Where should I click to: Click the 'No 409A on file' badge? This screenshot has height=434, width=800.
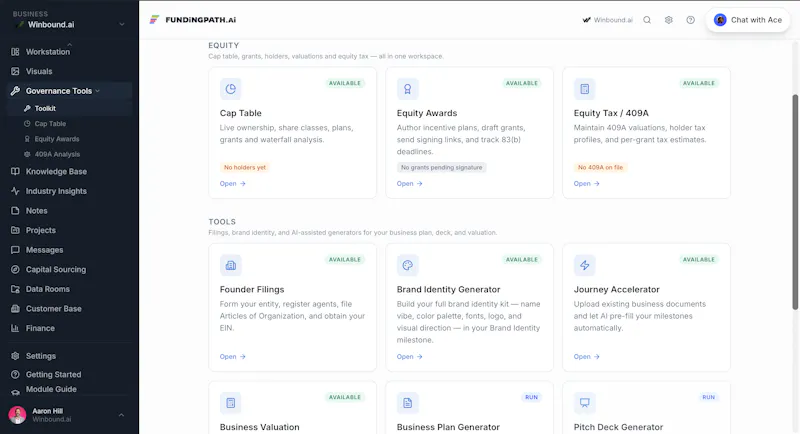click(600, 167)
